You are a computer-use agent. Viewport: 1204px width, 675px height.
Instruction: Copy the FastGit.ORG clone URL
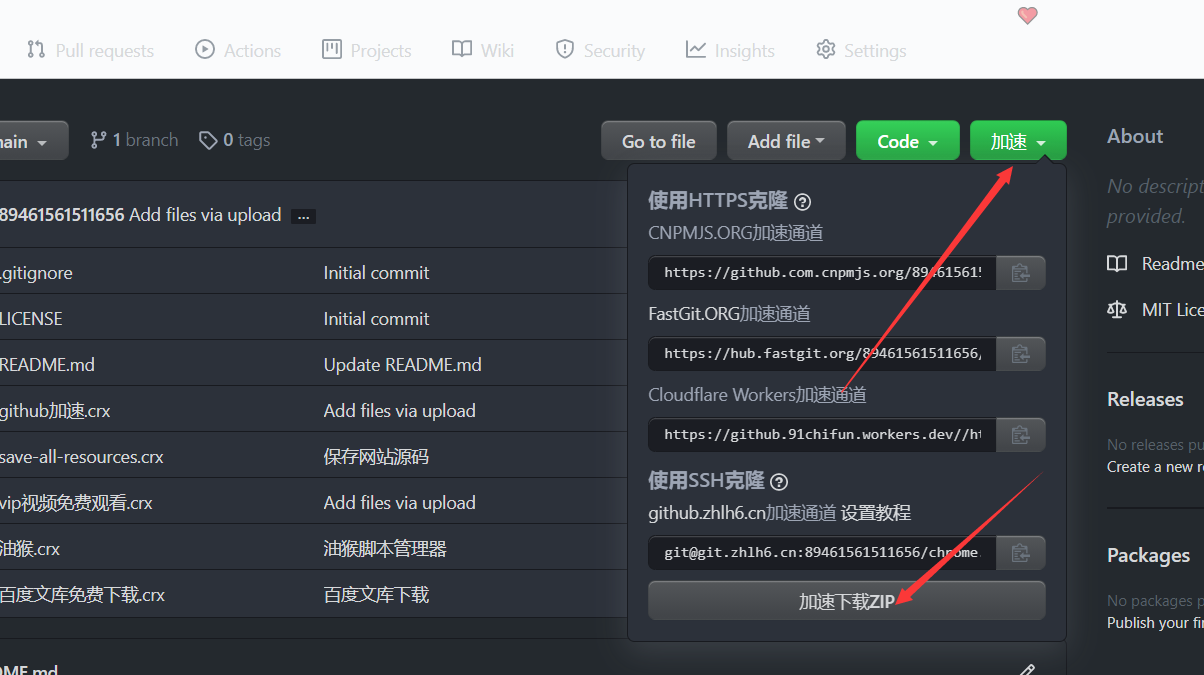[1020, 353]
